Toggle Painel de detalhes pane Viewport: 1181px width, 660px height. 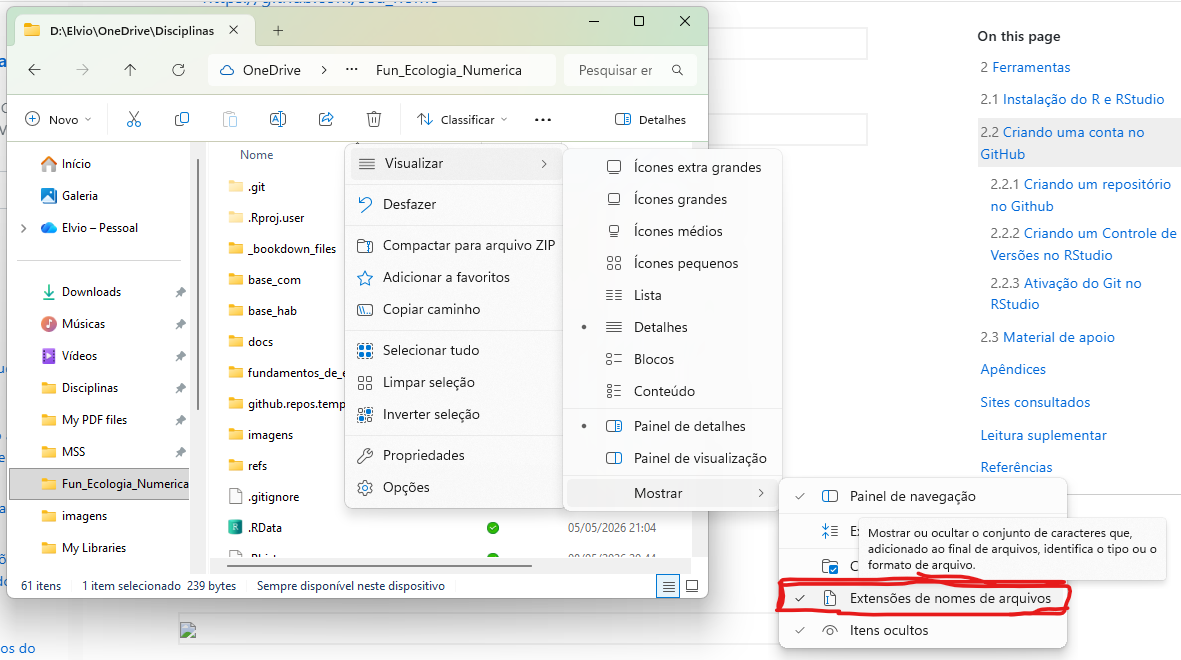coord(673,426)
